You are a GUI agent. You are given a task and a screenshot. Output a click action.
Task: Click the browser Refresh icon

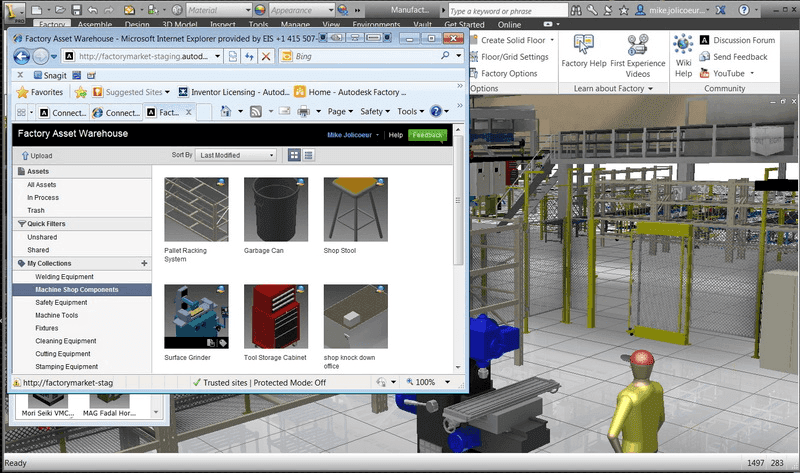point(249,56)
